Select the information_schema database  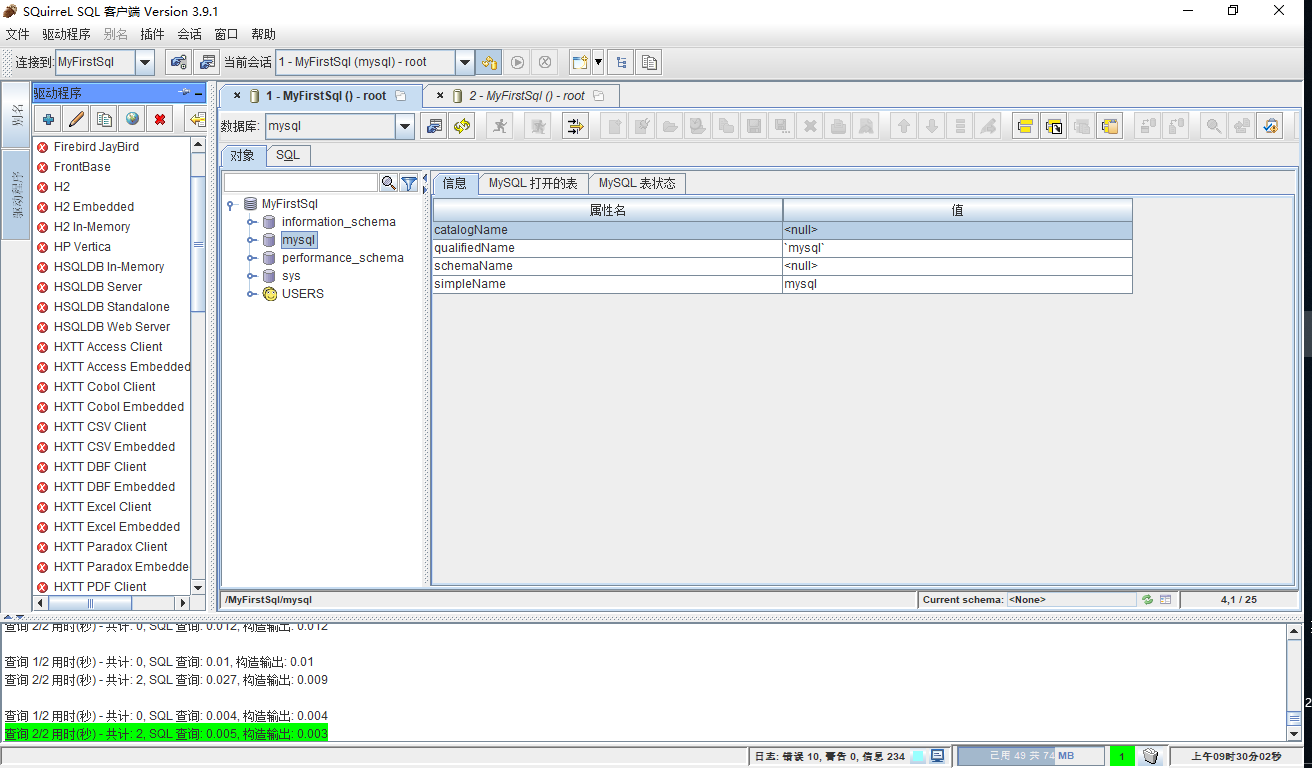(x=338, y=222)
